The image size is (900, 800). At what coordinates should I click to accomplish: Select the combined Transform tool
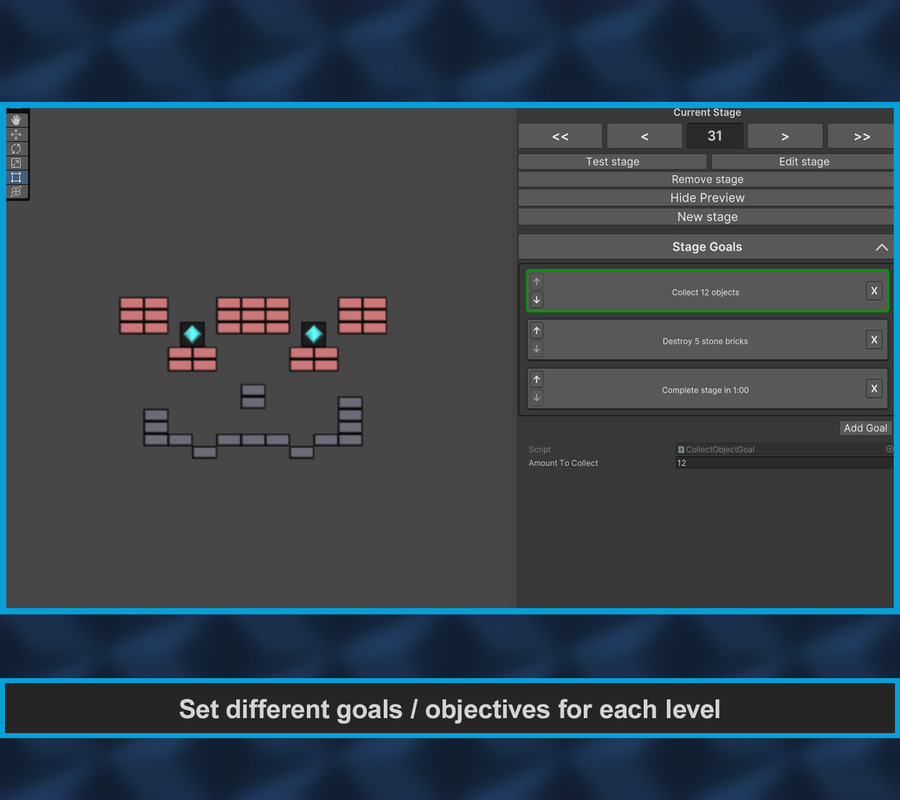click(x=16, y=191)
